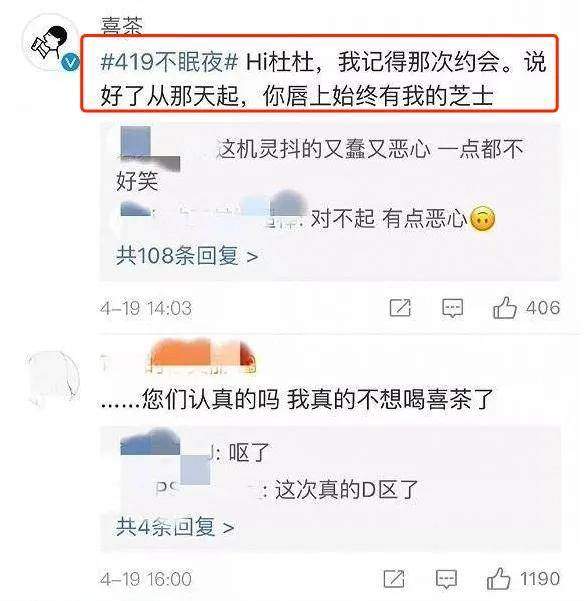
Task: Open replies on the 16:00 comment
Action: [x=447, y=579]
